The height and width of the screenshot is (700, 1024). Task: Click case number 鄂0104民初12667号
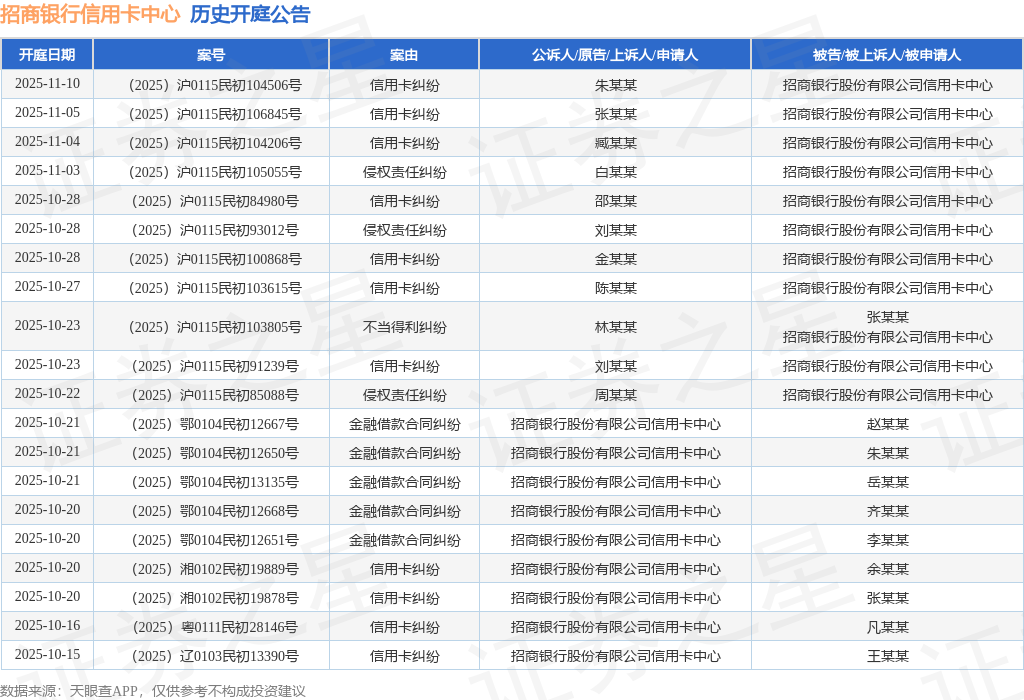click(215, 424)
